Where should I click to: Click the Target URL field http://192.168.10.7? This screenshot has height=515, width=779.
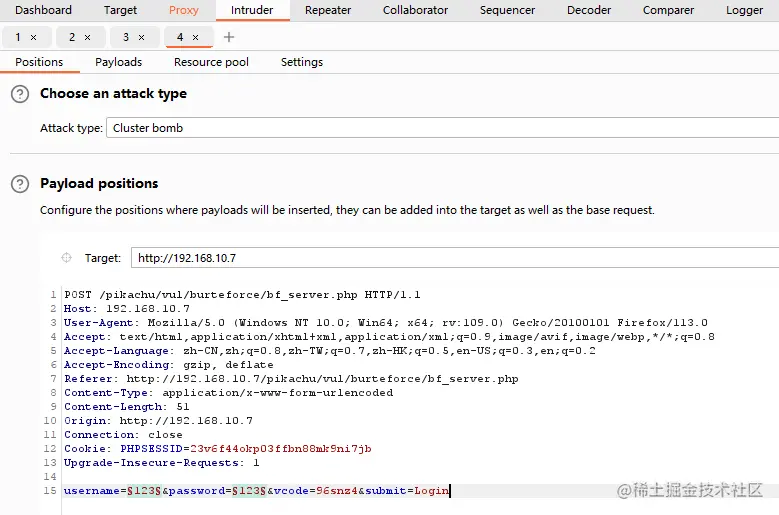click(x=455, y=258)
